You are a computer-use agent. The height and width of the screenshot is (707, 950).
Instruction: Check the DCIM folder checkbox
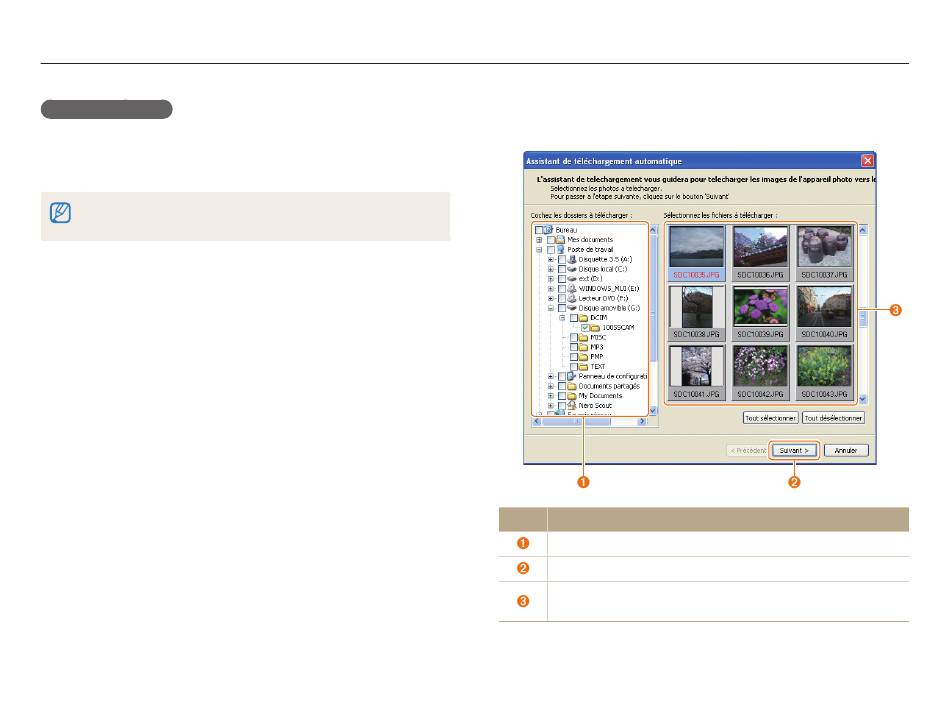tap(574, 318)
